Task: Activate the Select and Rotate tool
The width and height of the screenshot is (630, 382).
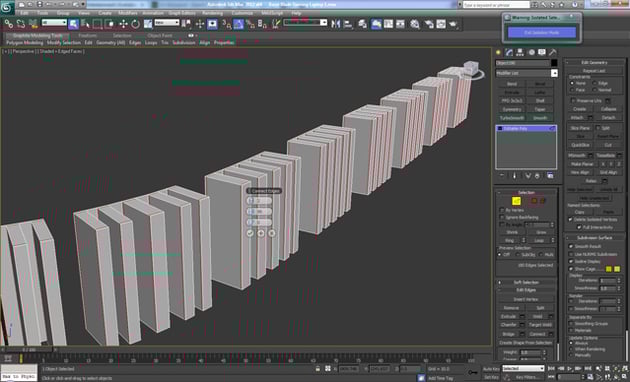Action: [x=135, y=24]
